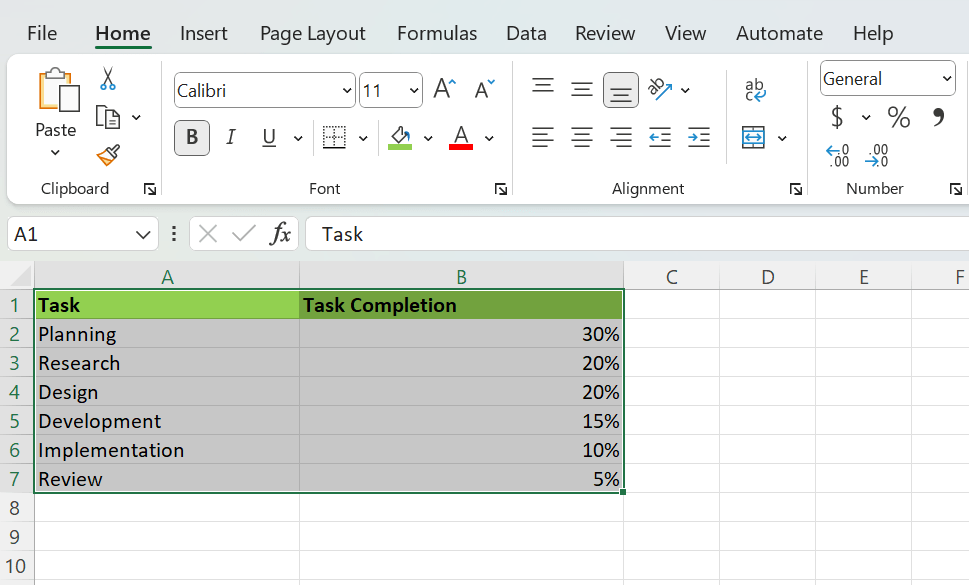Apply Comma Style format
969x585 pixels.
938,117
